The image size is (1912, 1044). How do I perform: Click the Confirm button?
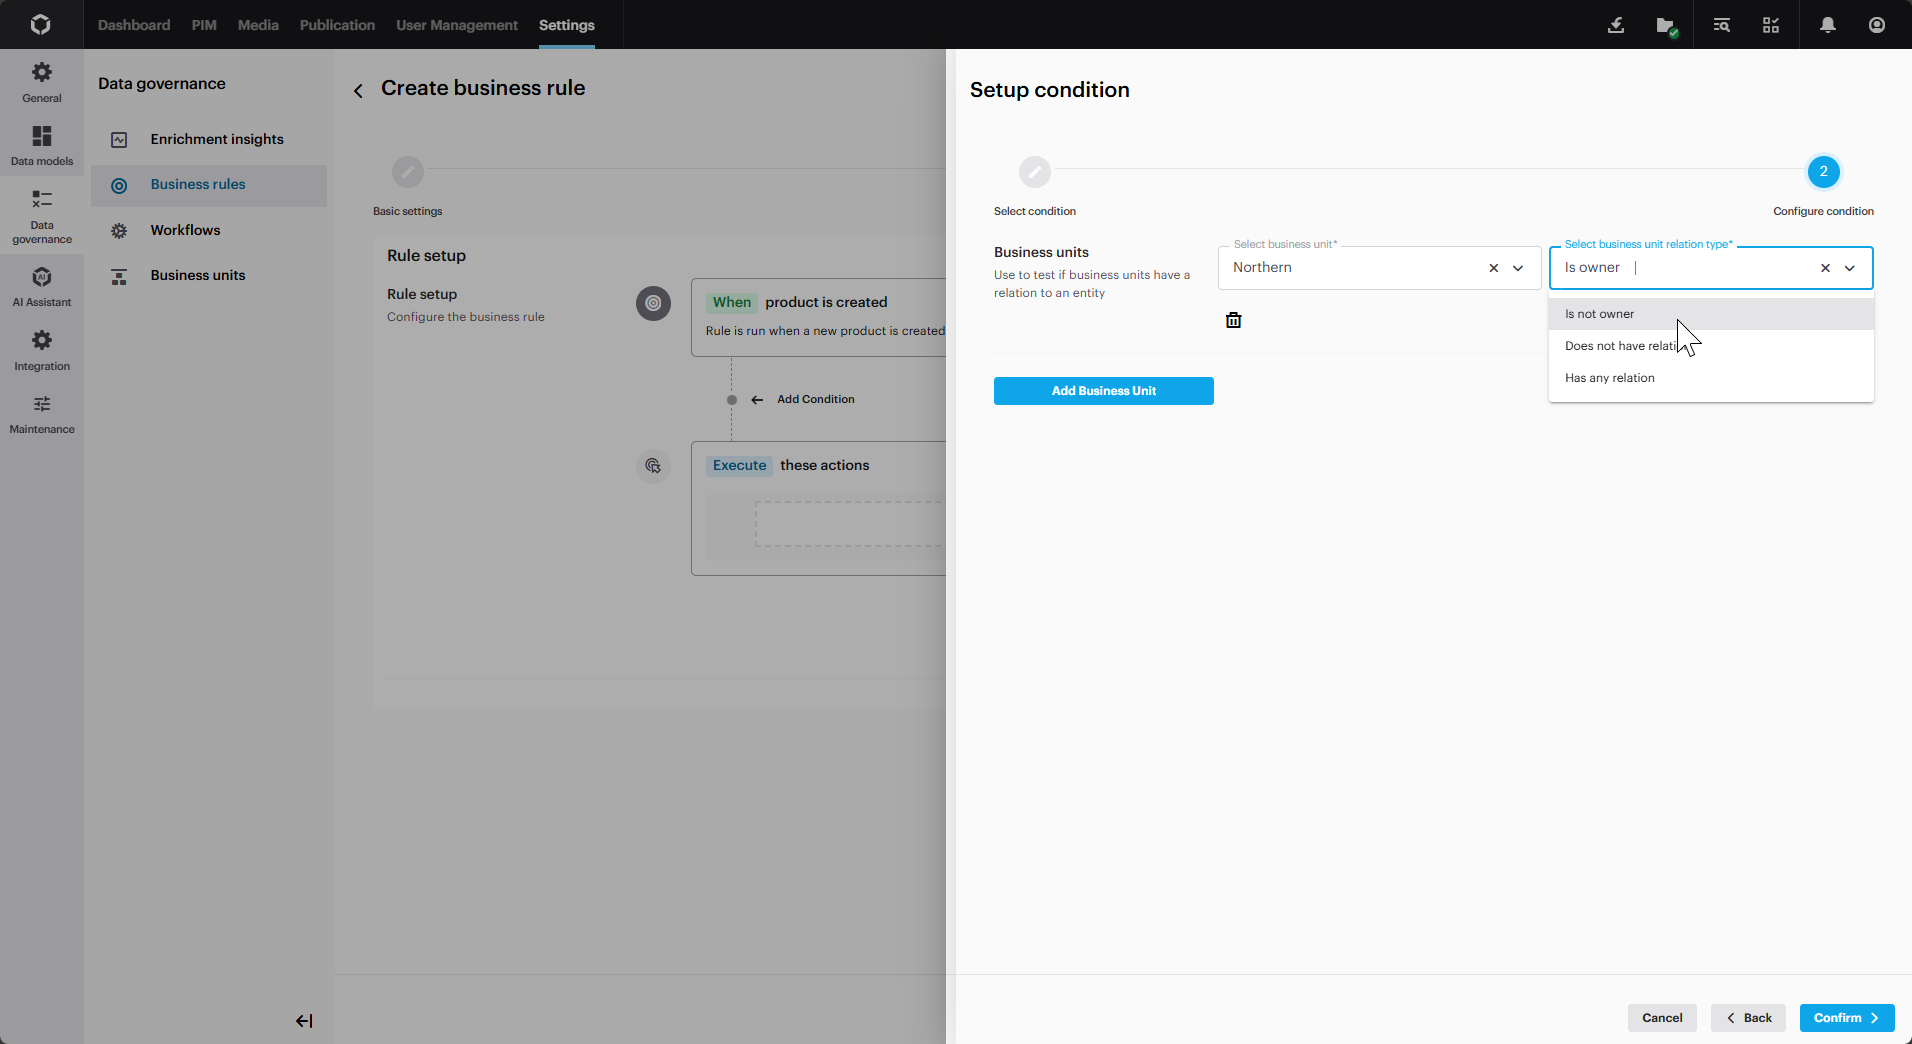coord(1846,1018)
